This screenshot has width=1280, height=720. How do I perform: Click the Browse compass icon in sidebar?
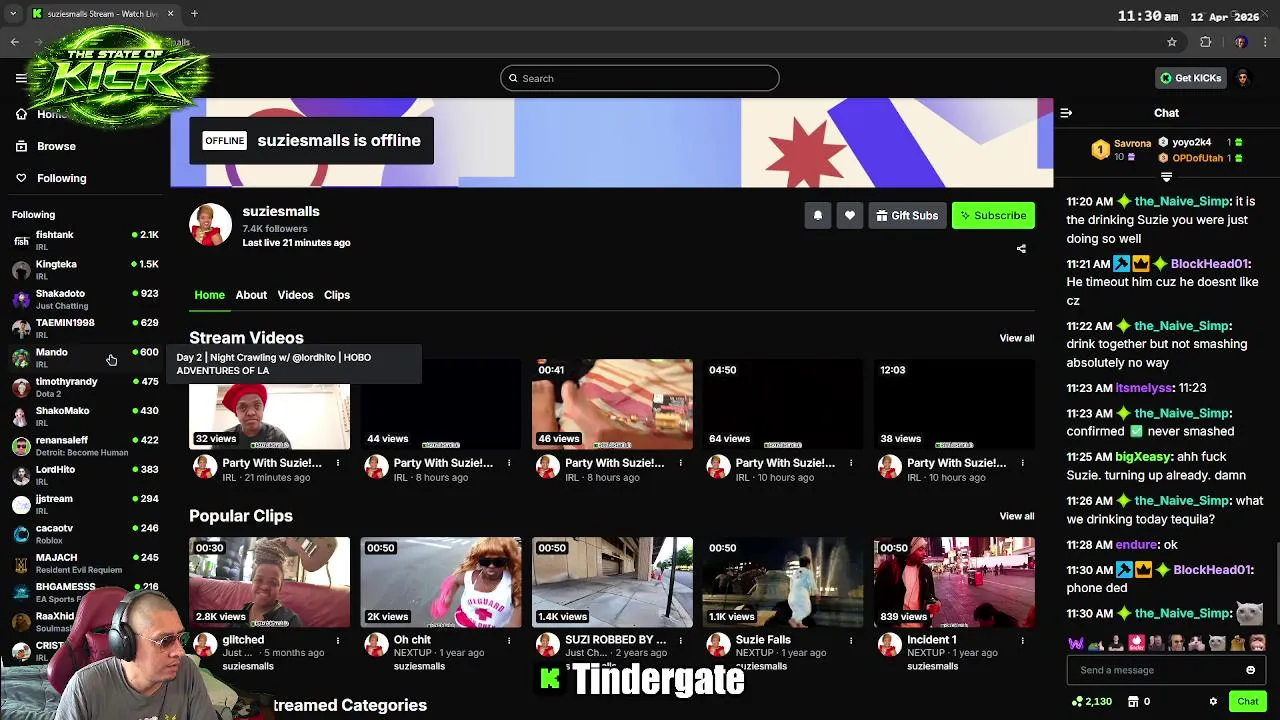(21, 146)
